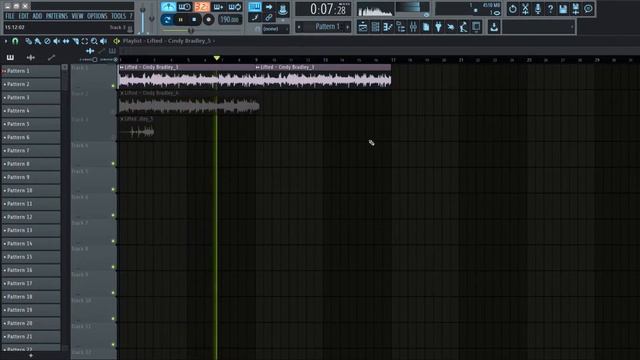Click the content library download icon
The width and height of the screenshot is (640, 360).
pos(494,27)
